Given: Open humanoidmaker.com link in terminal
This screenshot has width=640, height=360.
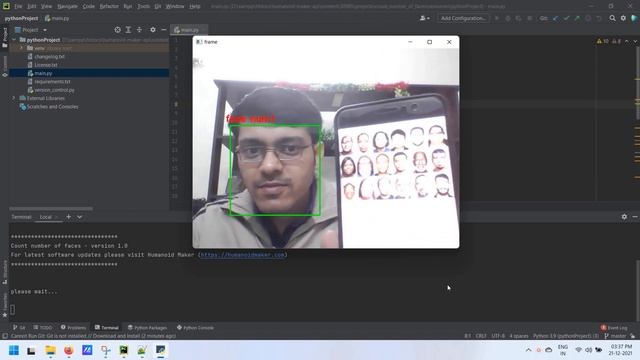Looking at the screenshot, I should pos(242,255).
